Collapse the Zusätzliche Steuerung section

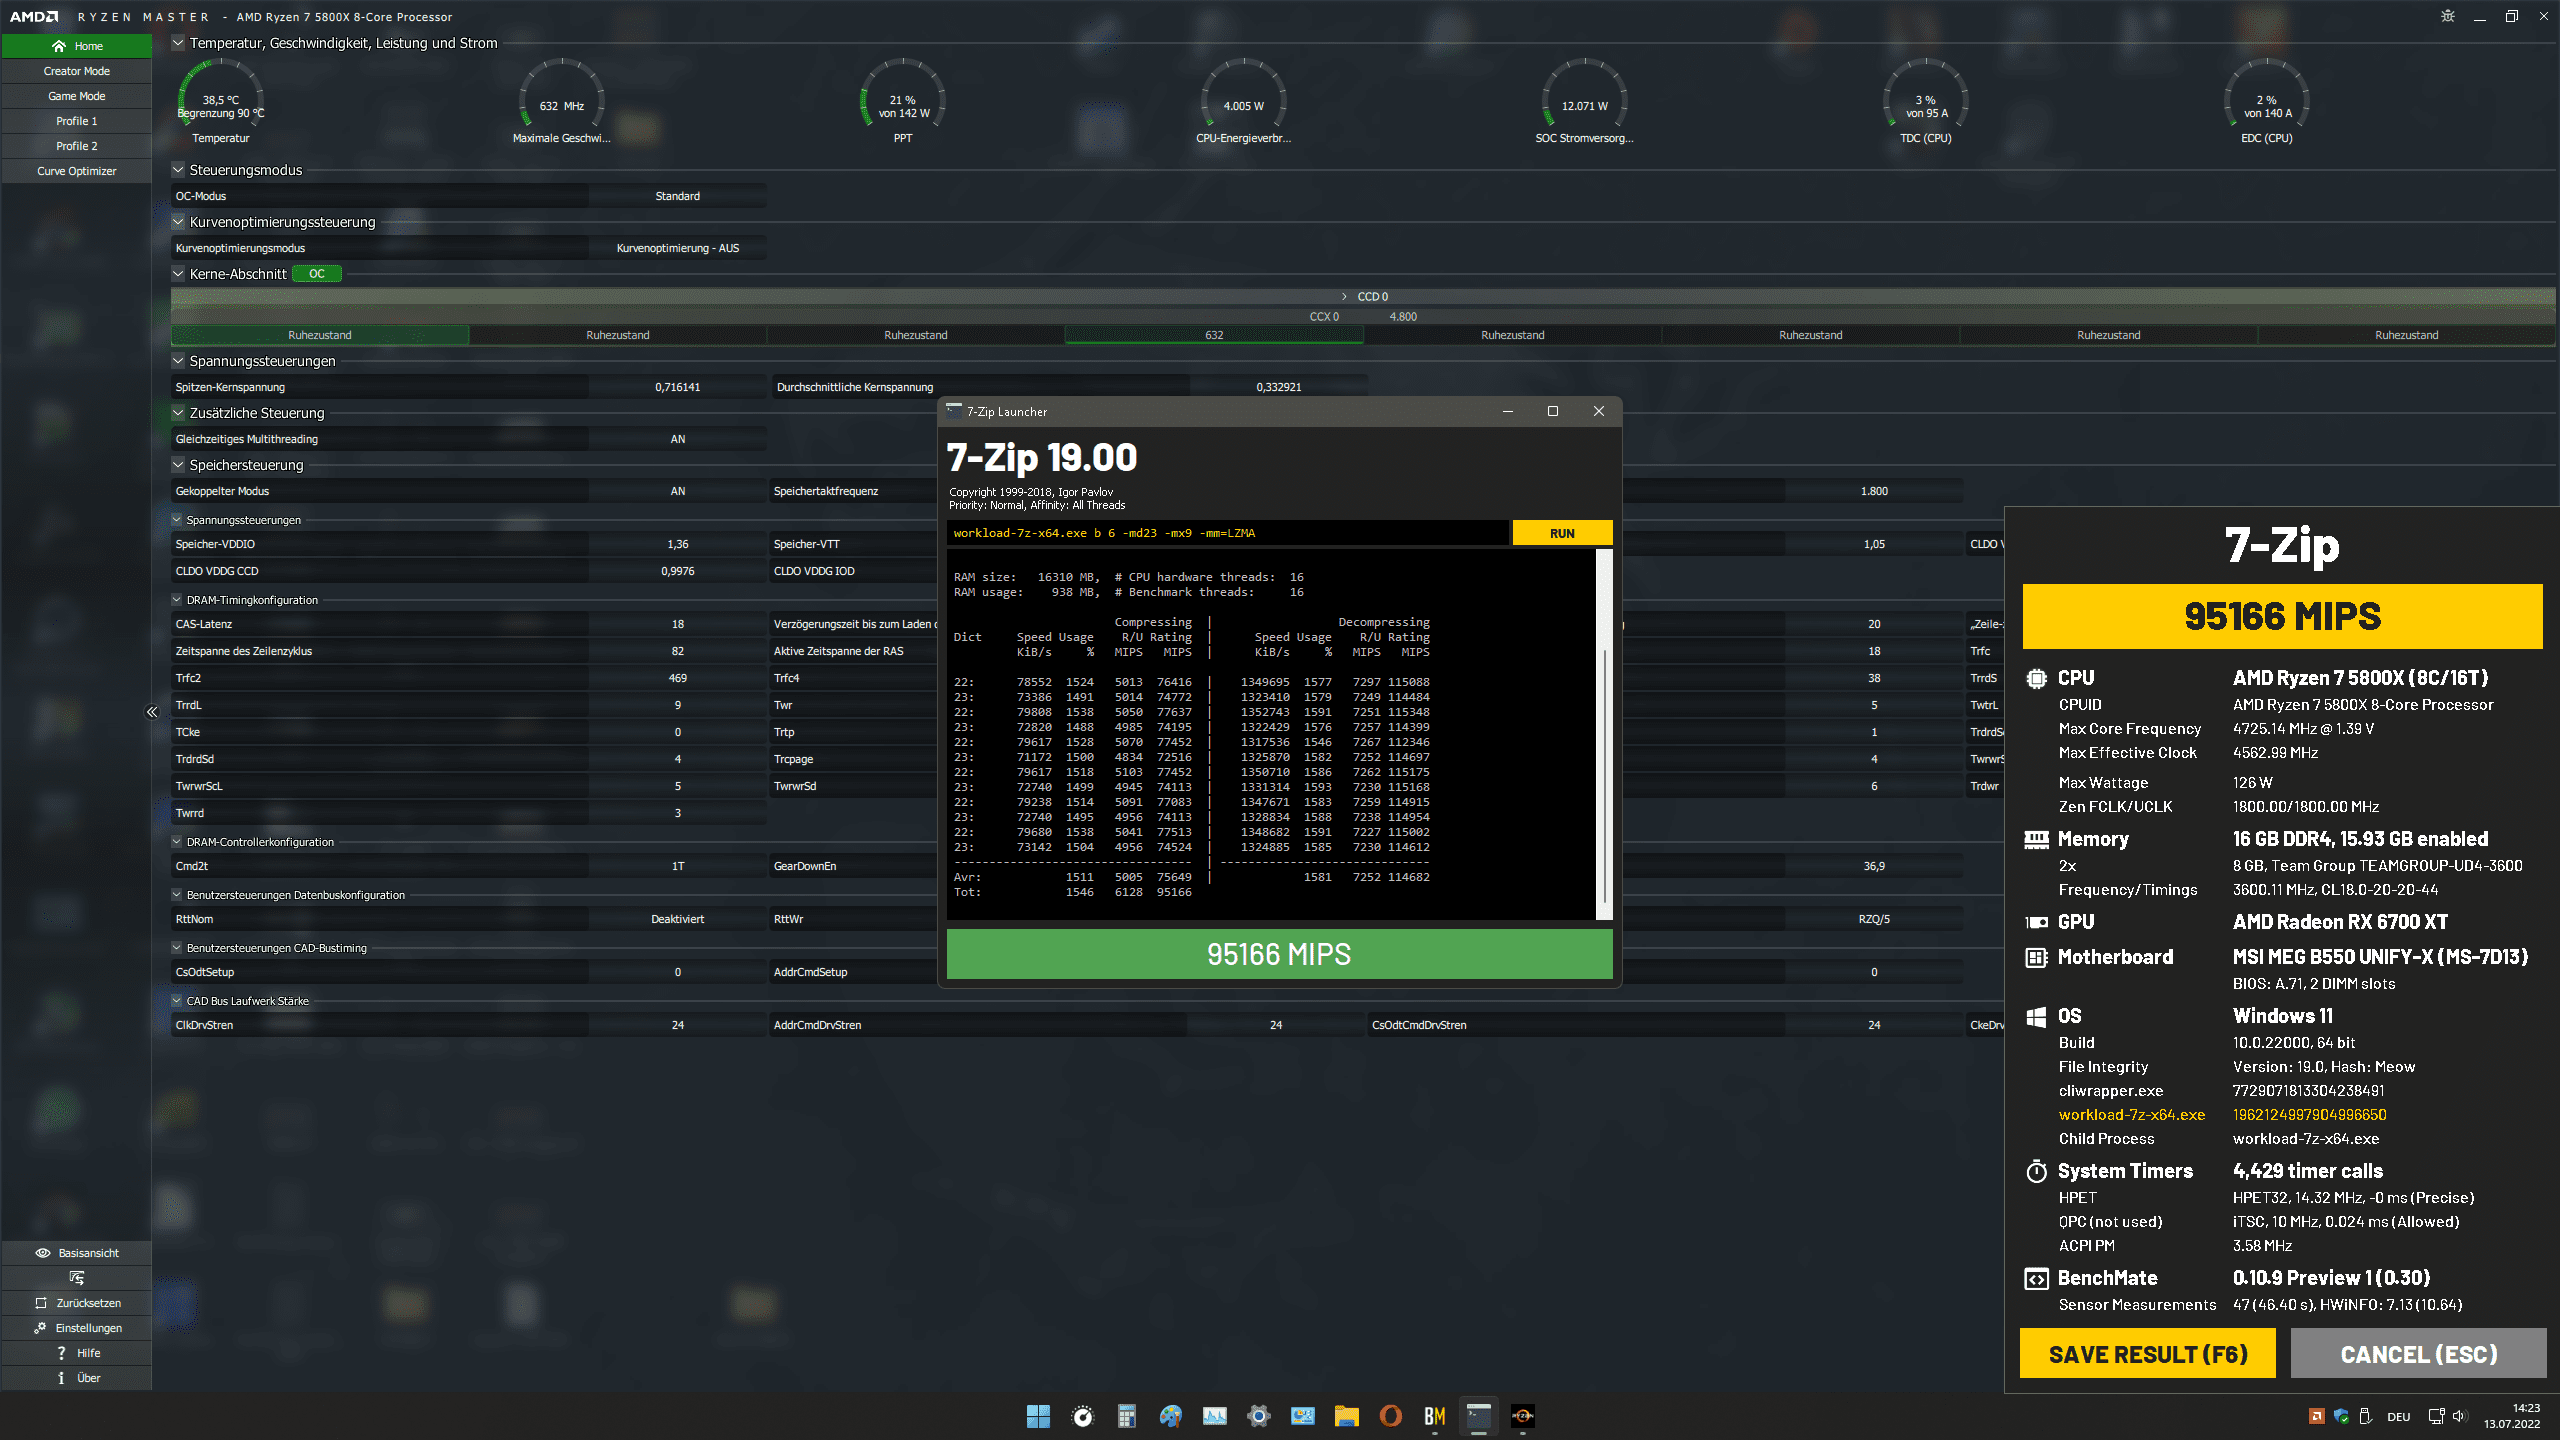coord(178,413)
